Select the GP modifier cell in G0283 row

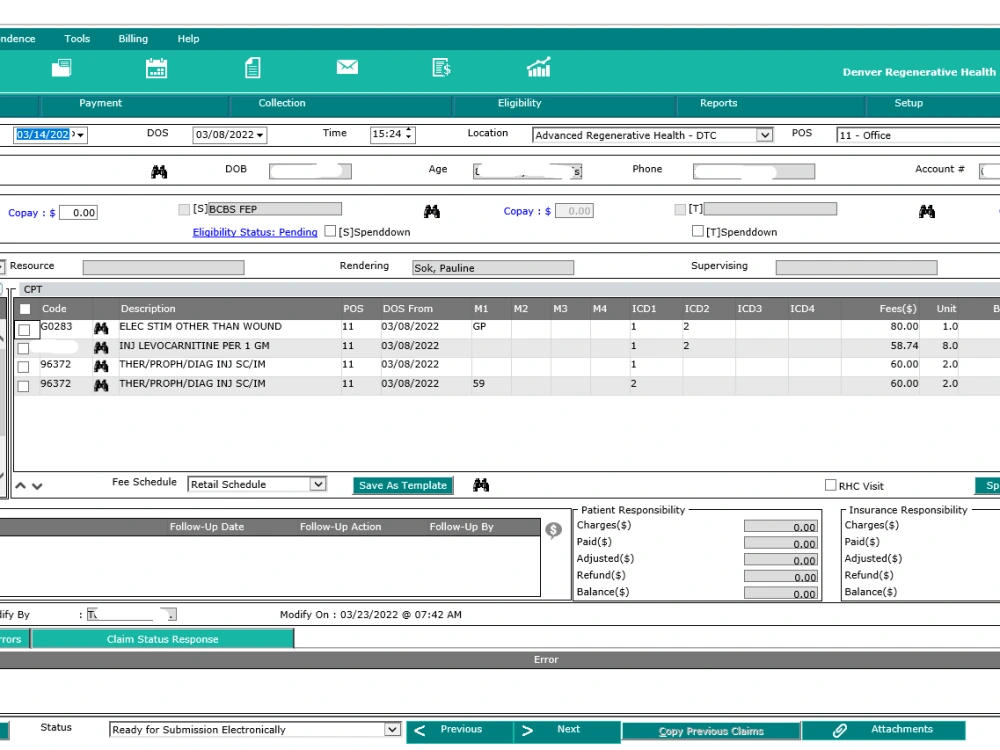coord(491,327)
